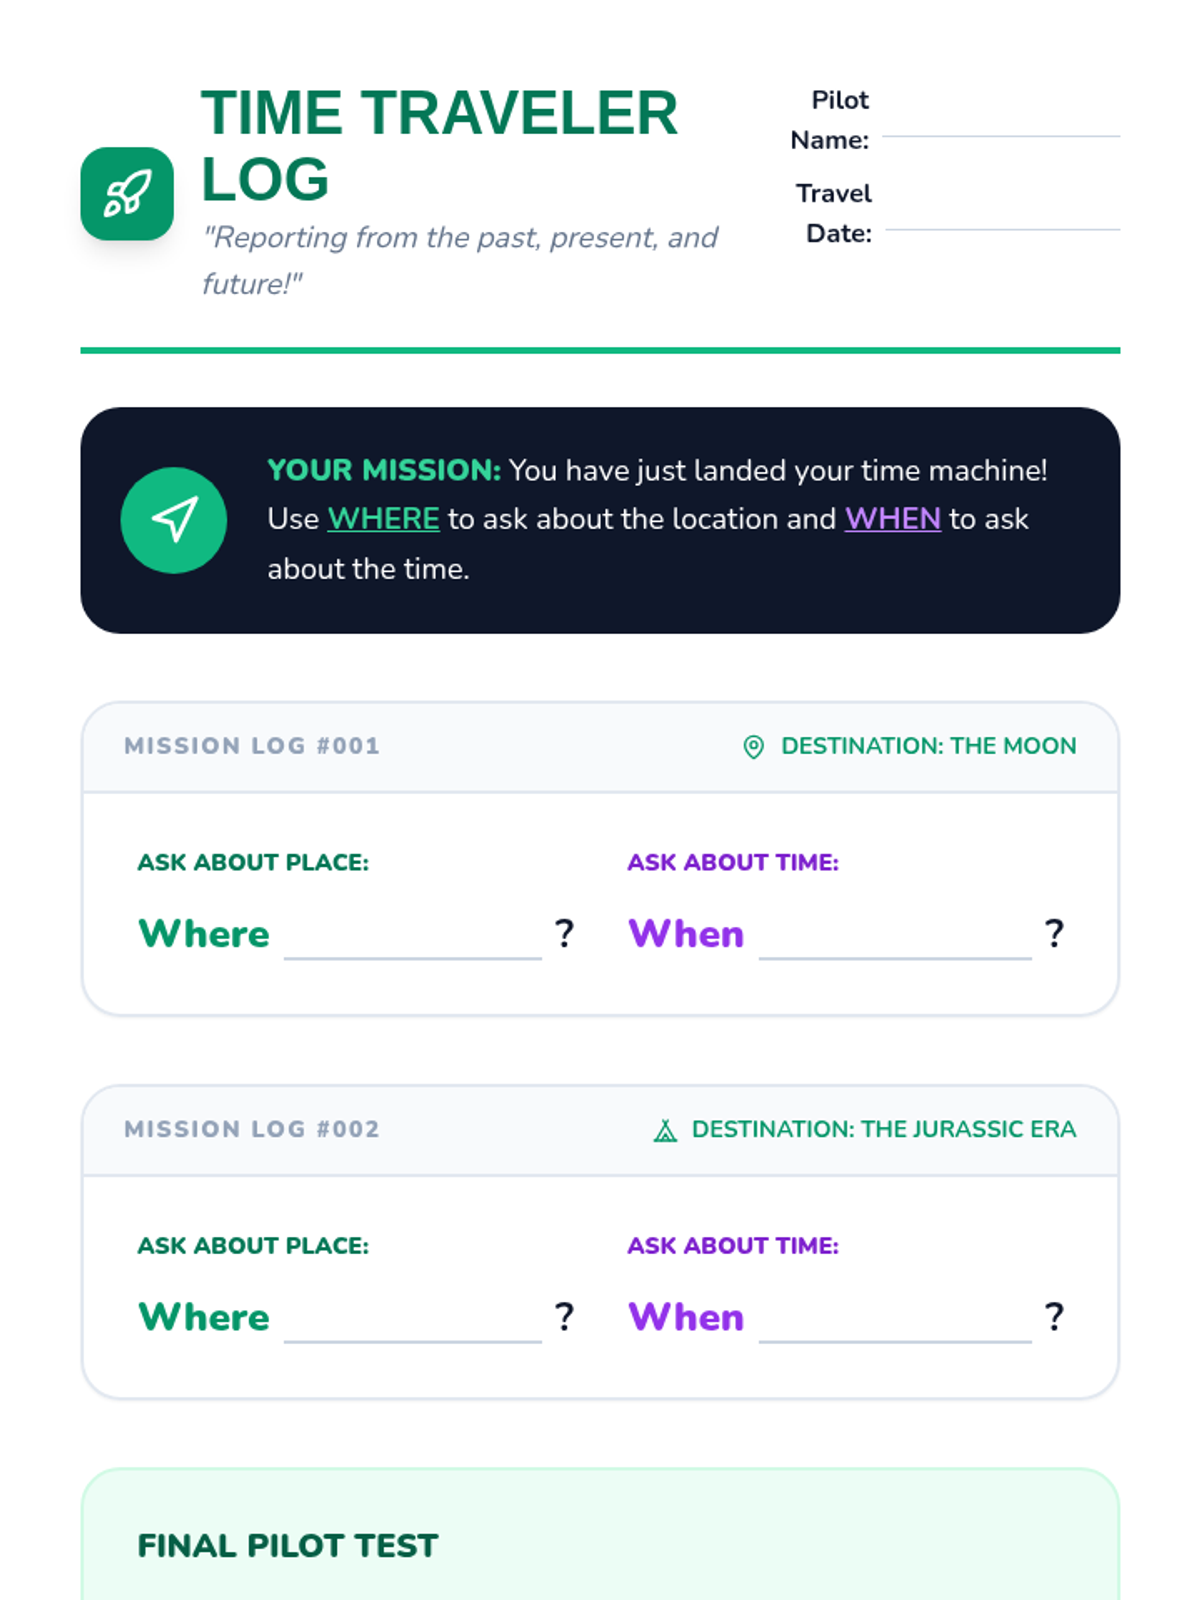Click the underlined WHEN link
The height and width of the screenshot is (1600, 1200).
click(892, 519)
